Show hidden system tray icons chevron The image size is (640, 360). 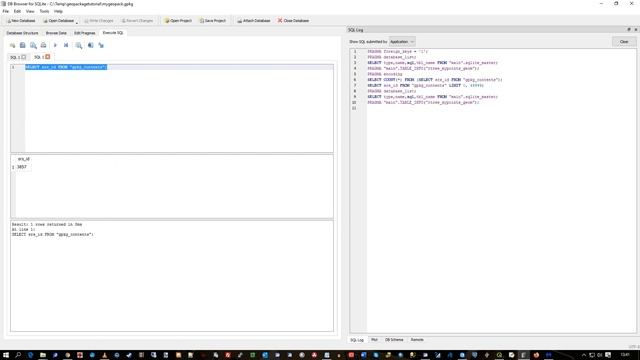click(584, 355)
